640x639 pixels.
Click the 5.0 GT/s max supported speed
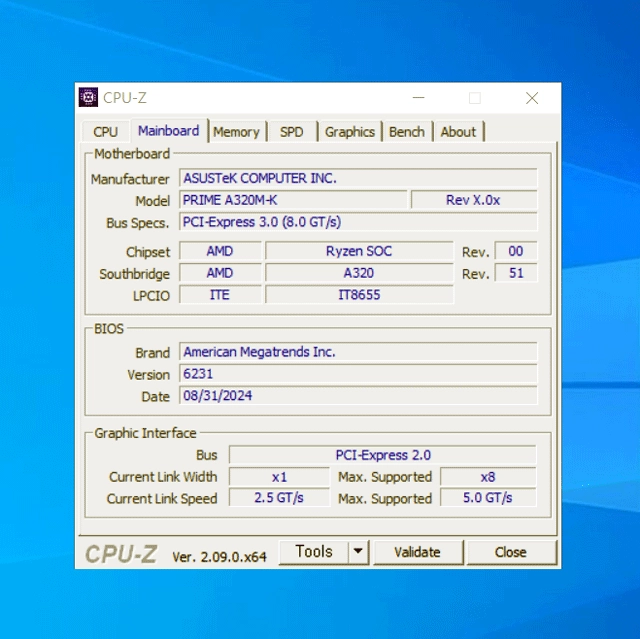pyautogui.click(x=488, y=498)
